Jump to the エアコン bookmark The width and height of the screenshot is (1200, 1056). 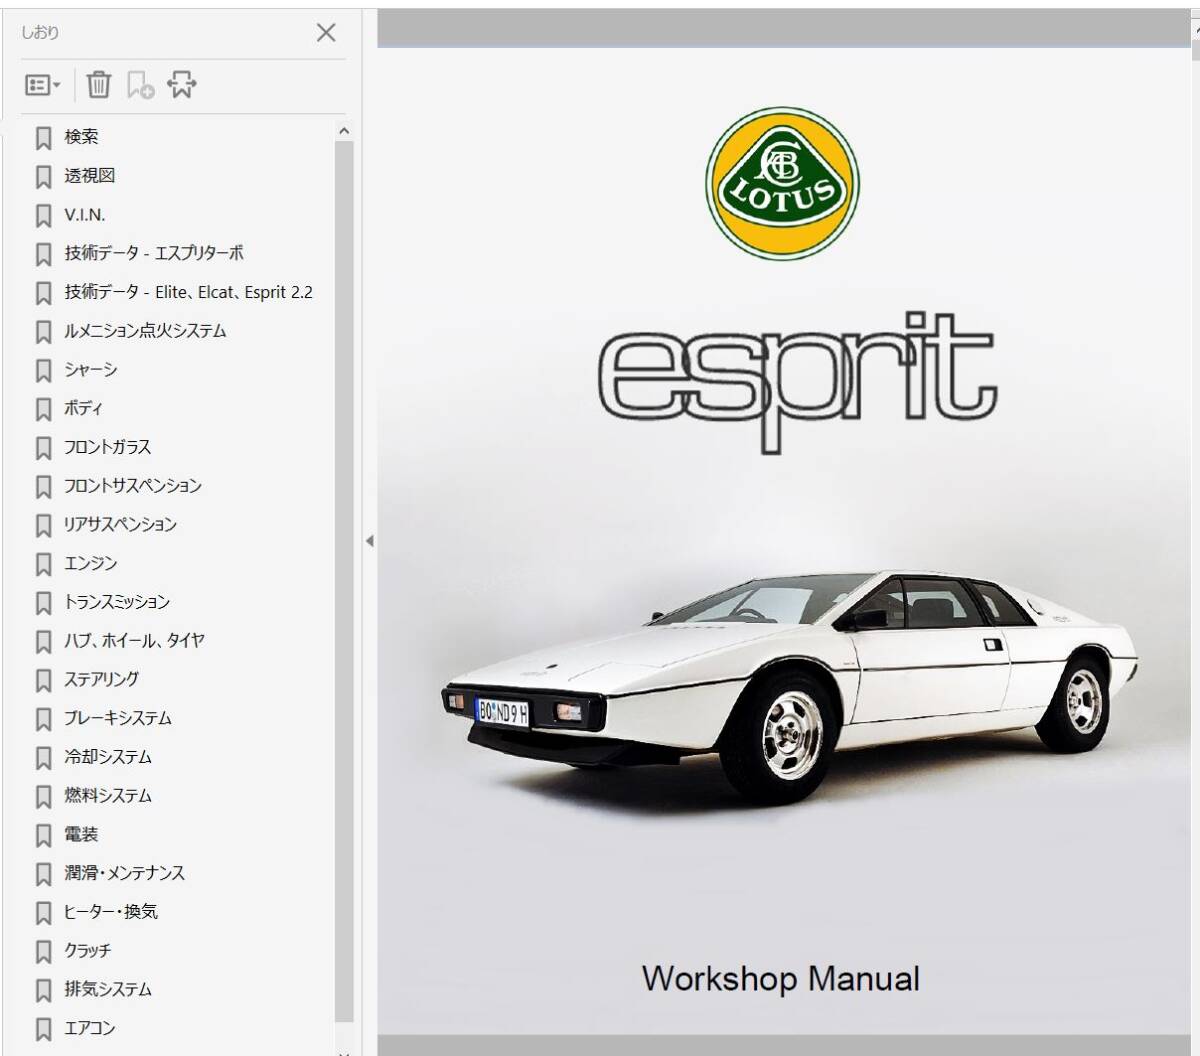(90, 1029)
